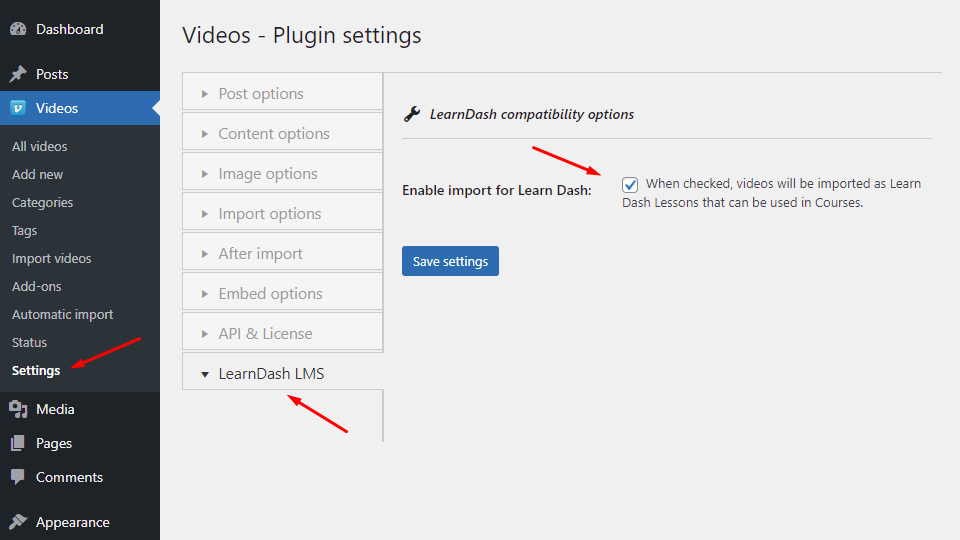Open the Content options tab
The height and width of the screenshot is (540, 960).
283,132
